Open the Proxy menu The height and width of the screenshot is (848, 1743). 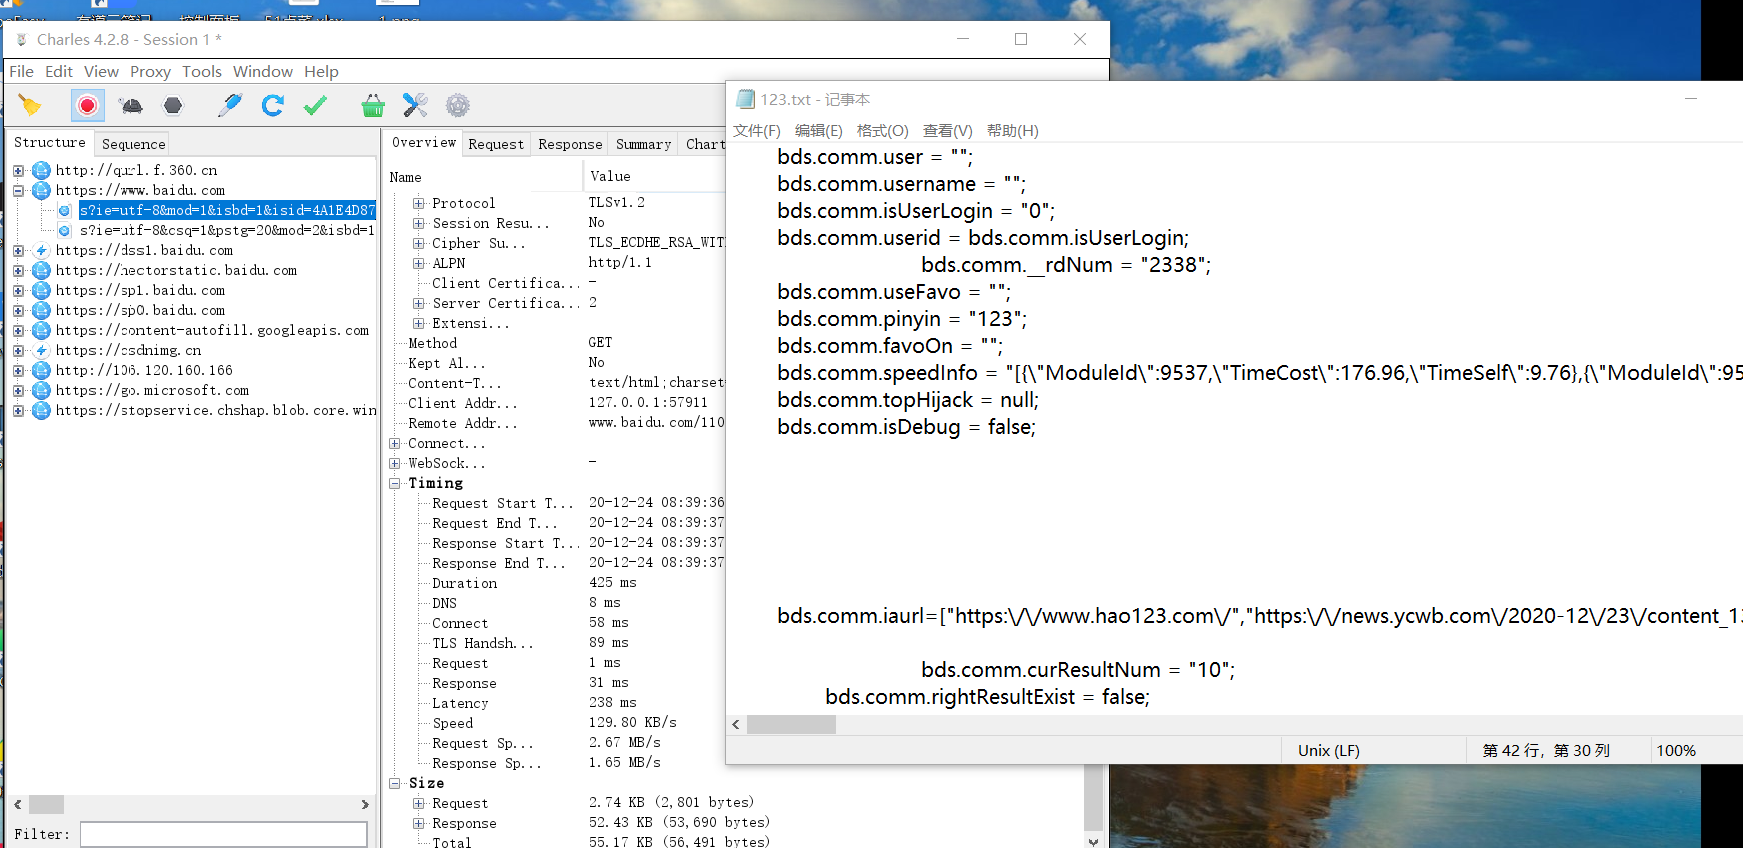[x=150, y=72]
